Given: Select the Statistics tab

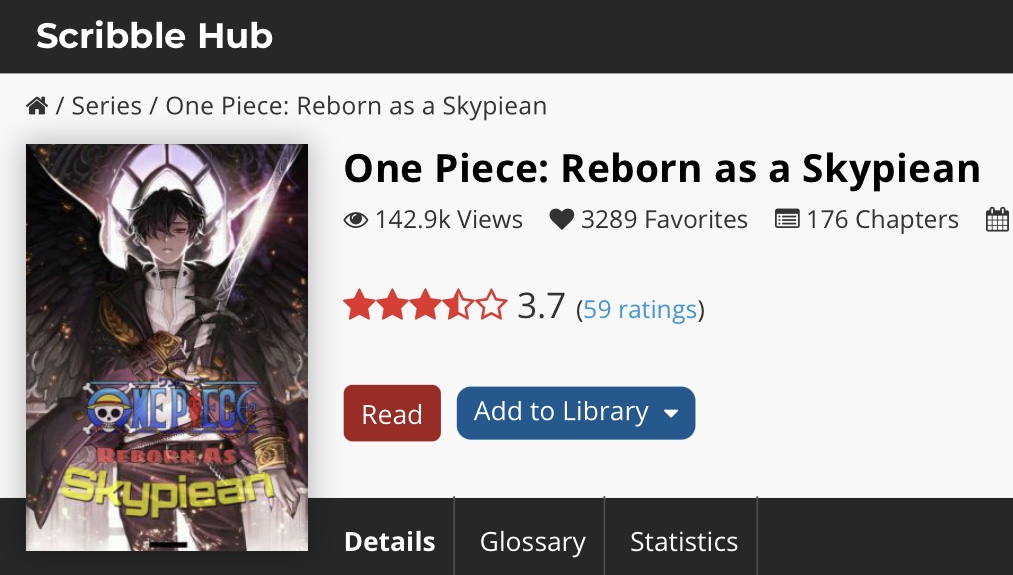Looking at the screenshot, I should [684, 542].
